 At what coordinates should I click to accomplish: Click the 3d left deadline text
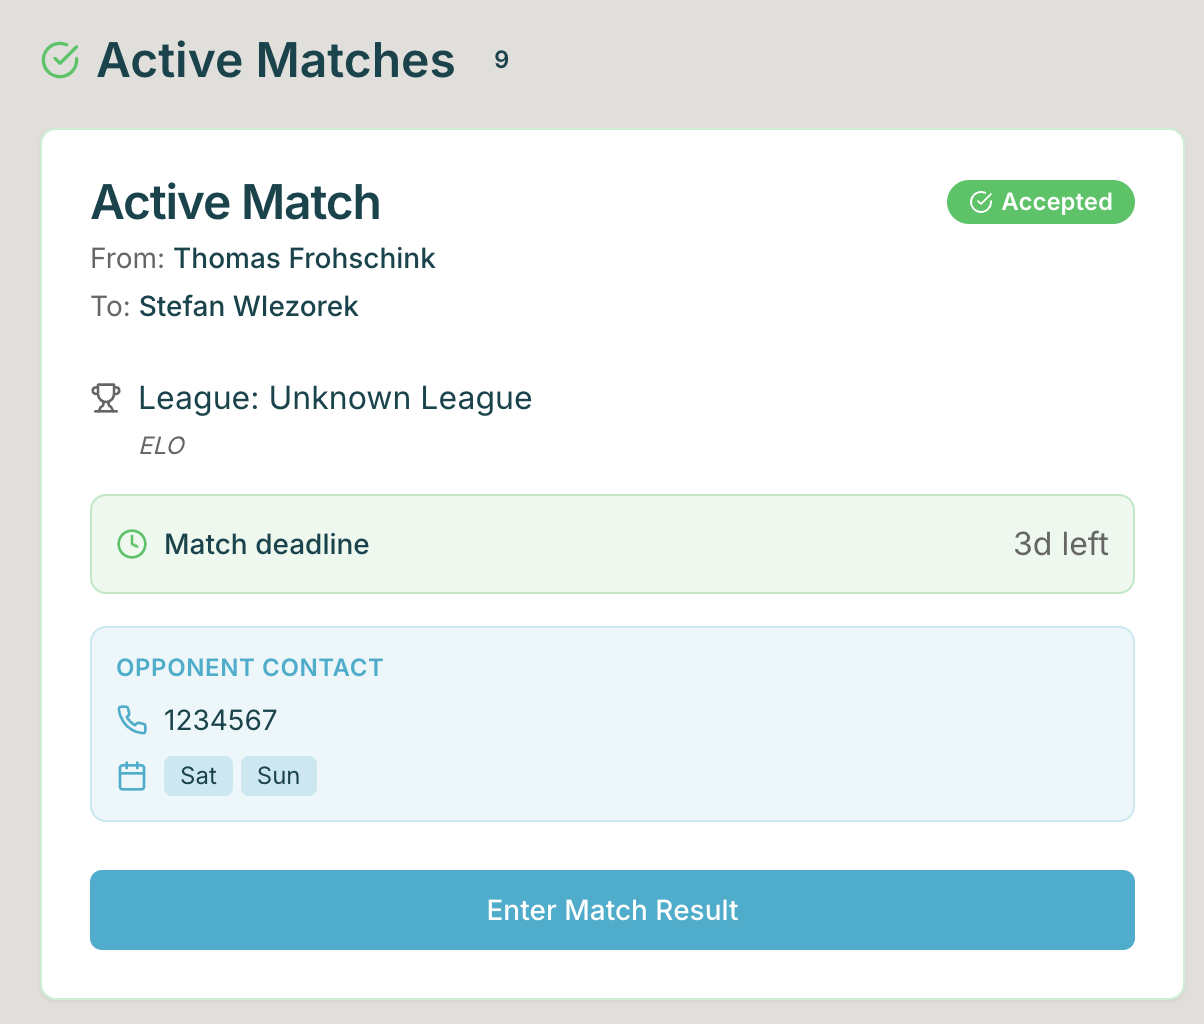click(1060, 544)
